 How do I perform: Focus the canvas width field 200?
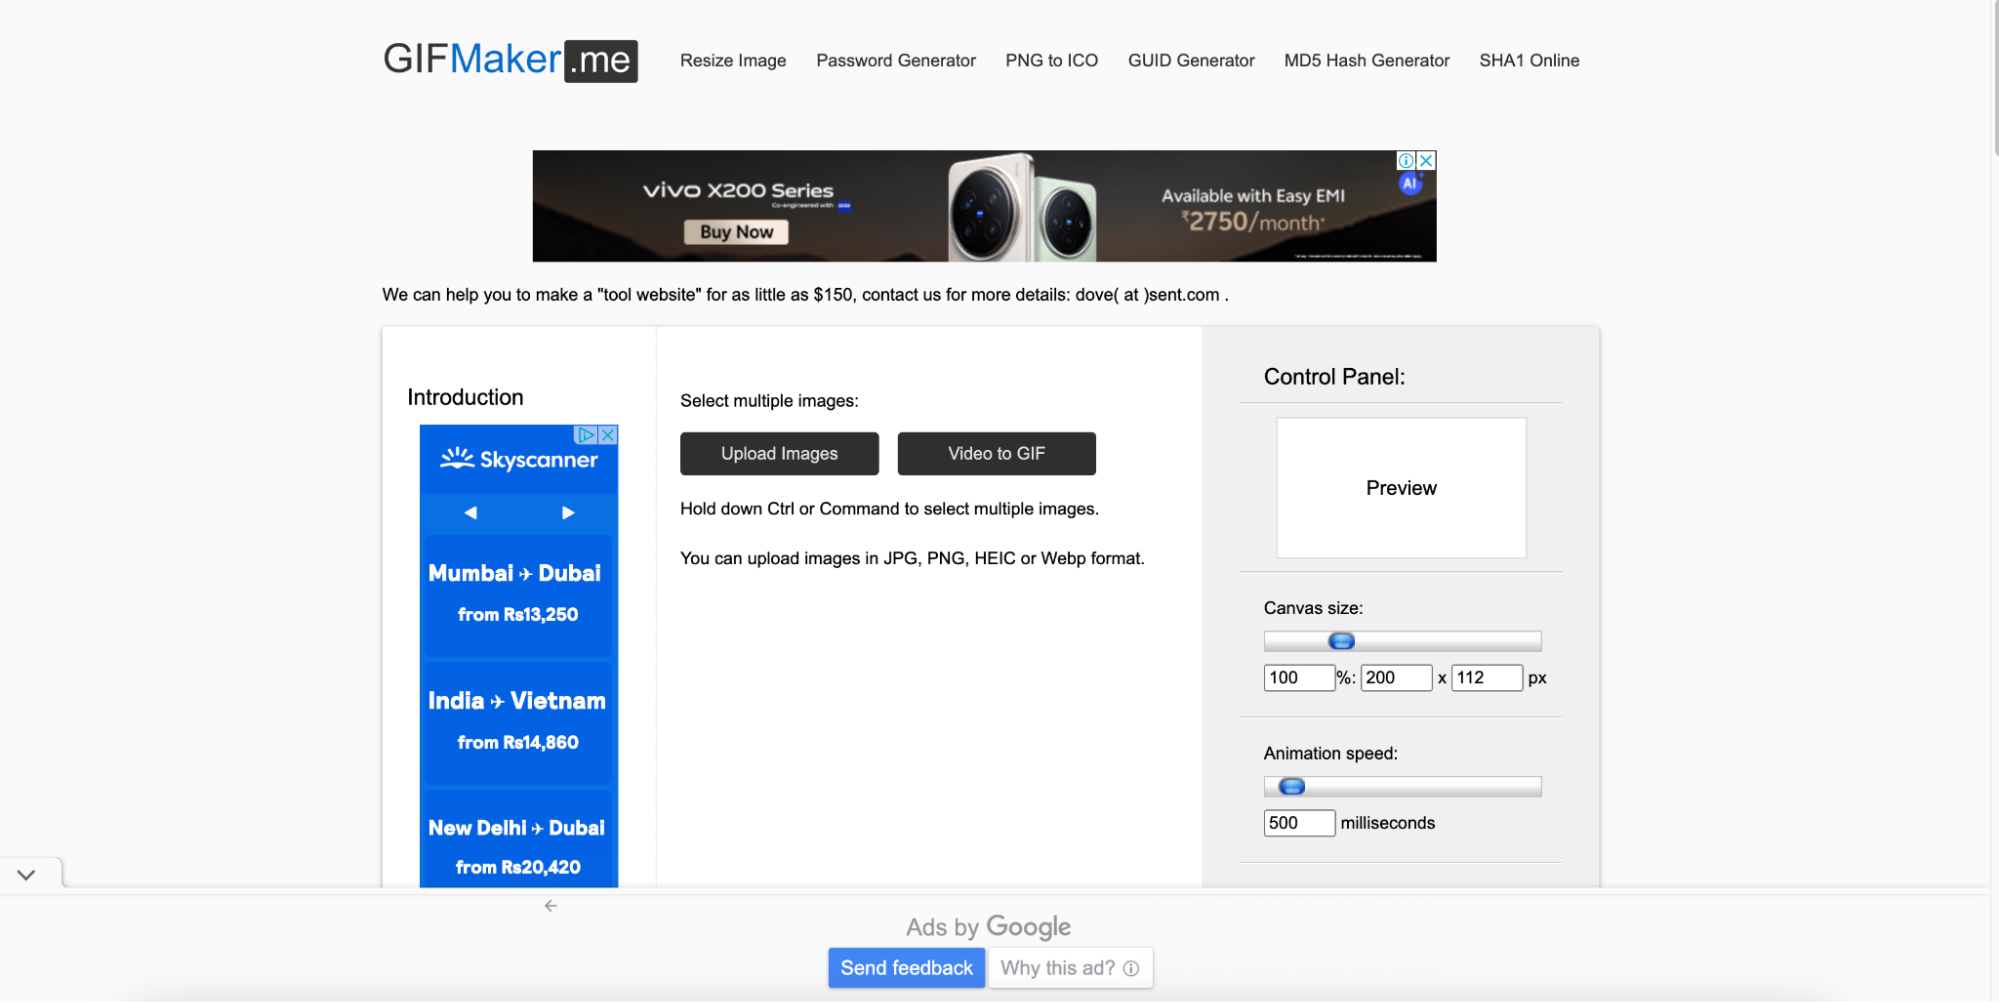coord(1396,678)
